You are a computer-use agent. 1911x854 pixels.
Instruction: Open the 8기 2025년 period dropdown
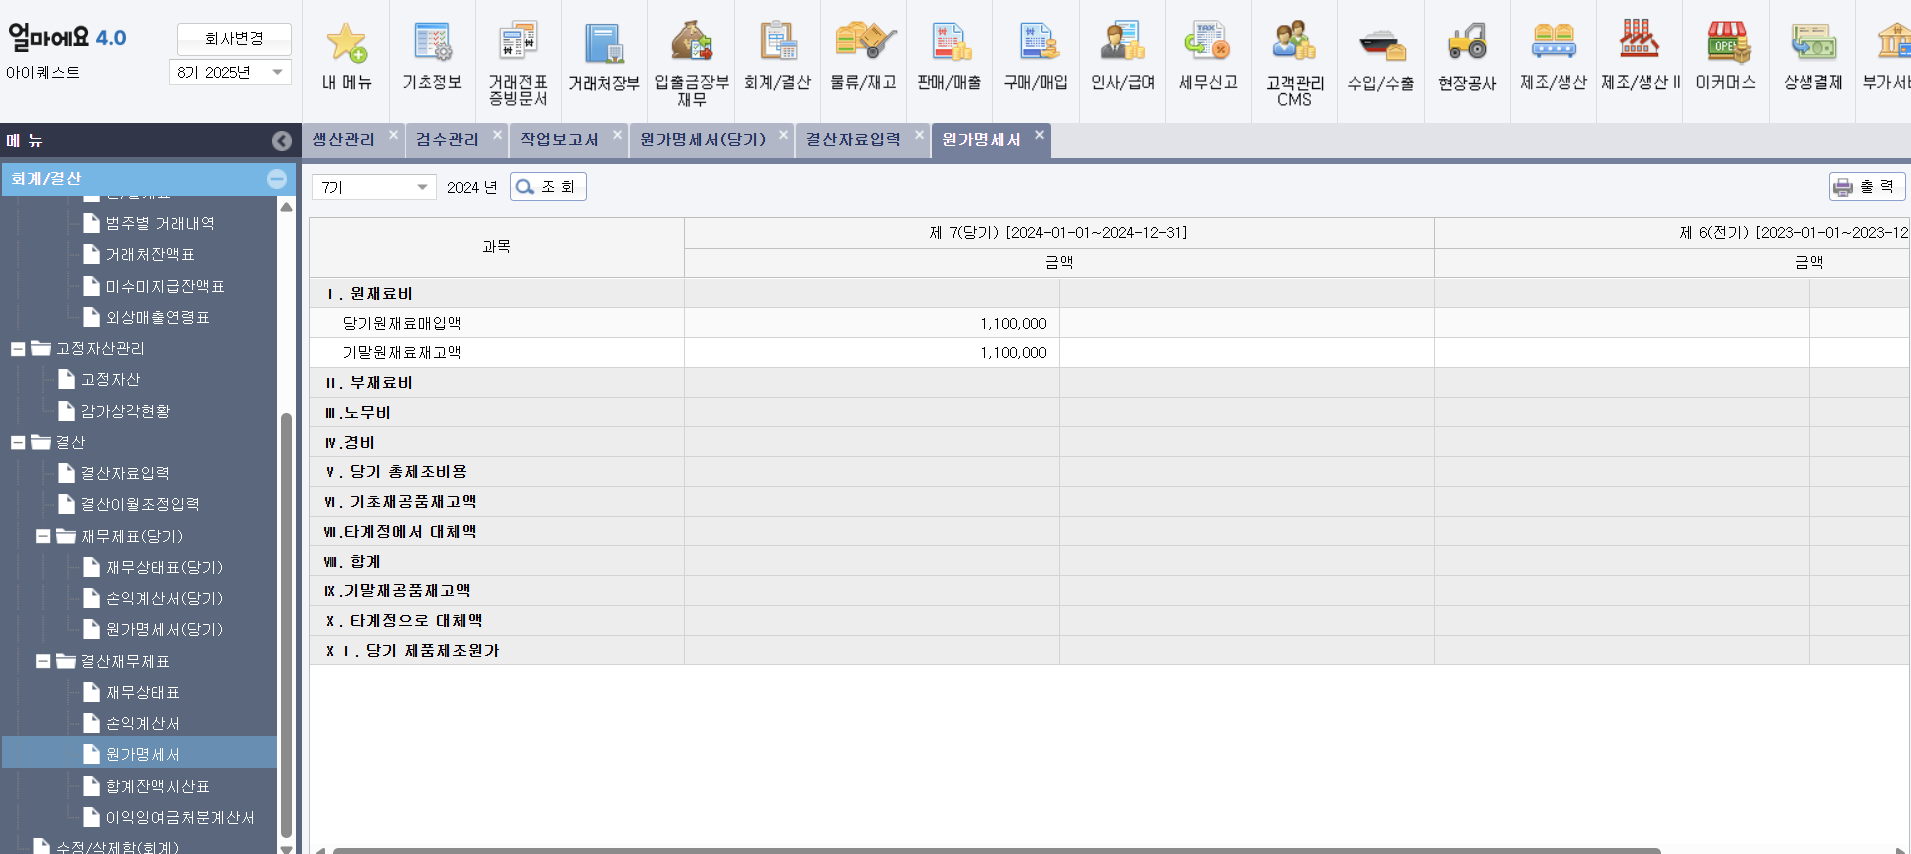pos(230,72)
